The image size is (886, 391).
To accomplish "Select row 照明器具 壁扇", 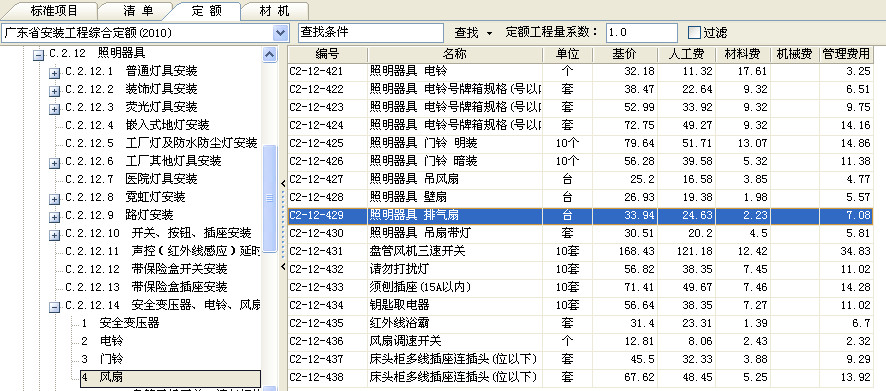I will click(x=580, y=197).
